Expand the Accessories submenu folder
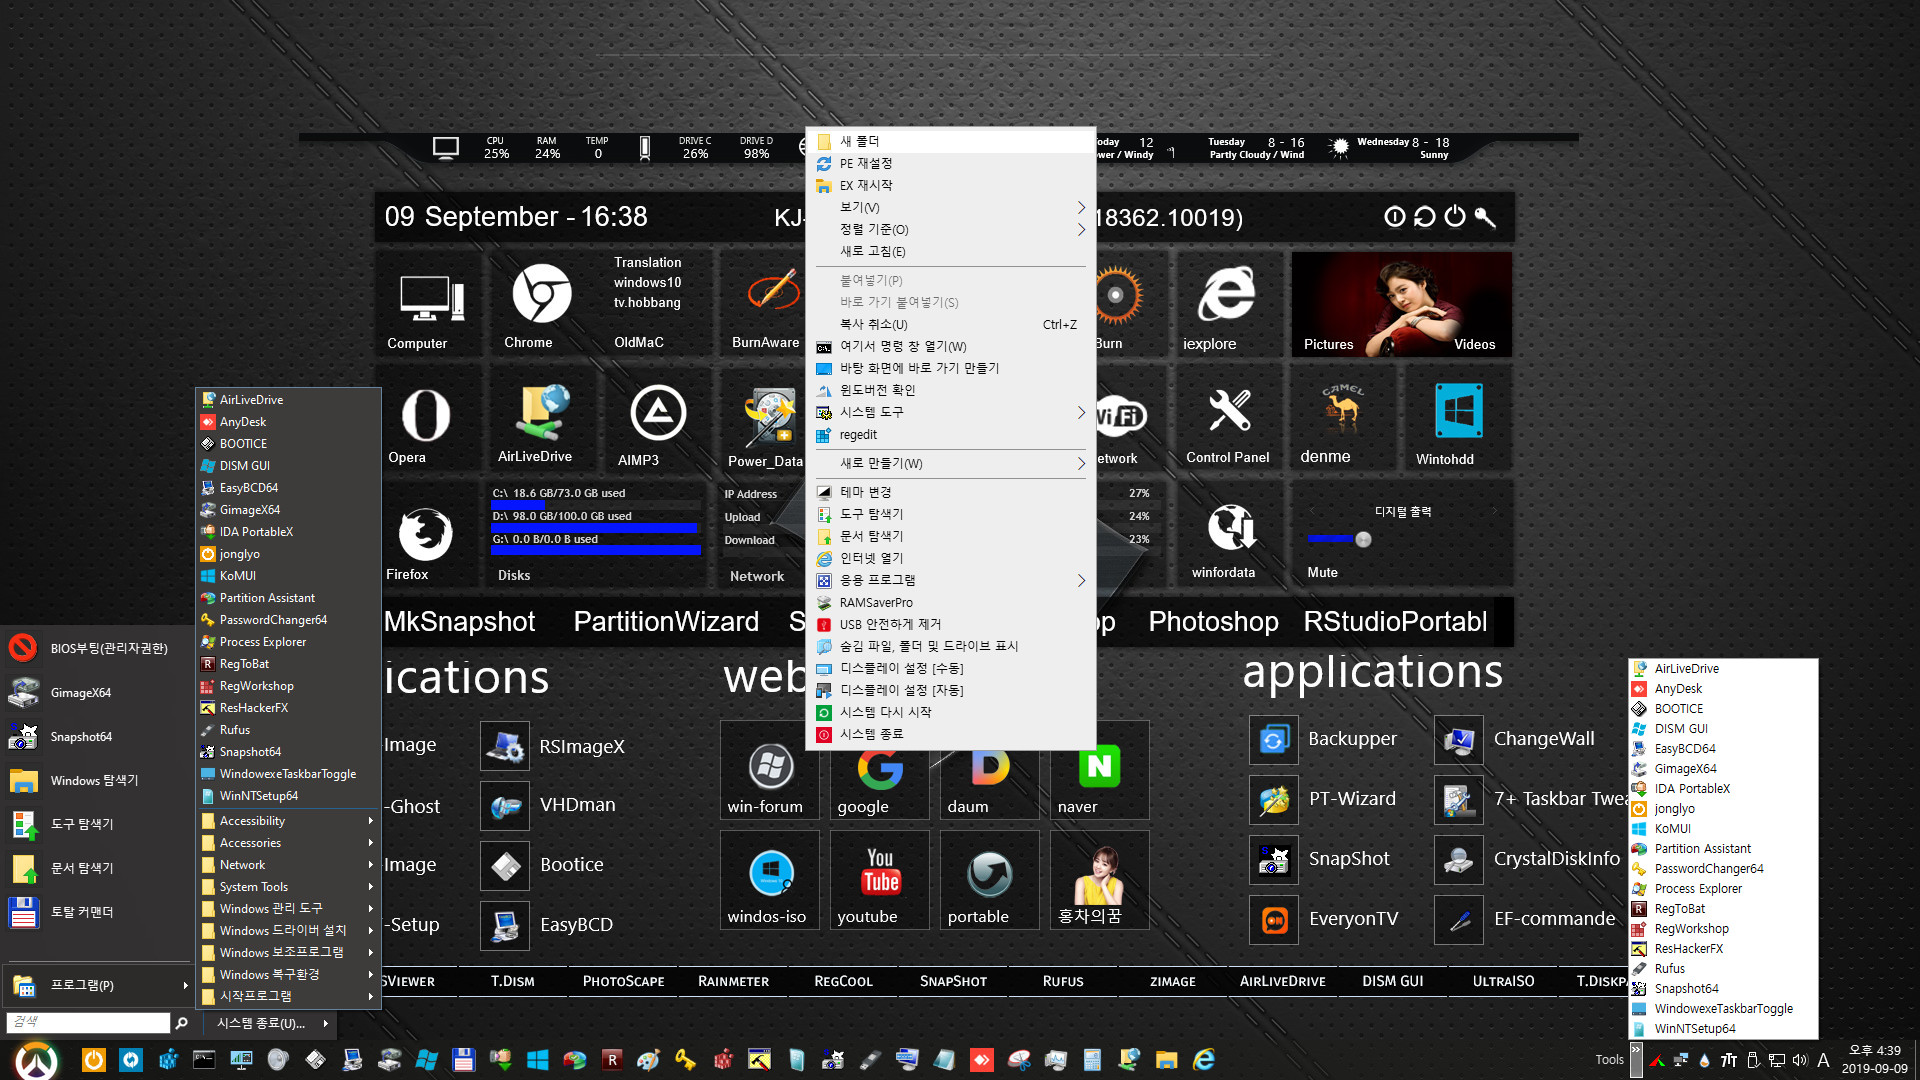1920x1080 pixels. click(x=288, y=843)
